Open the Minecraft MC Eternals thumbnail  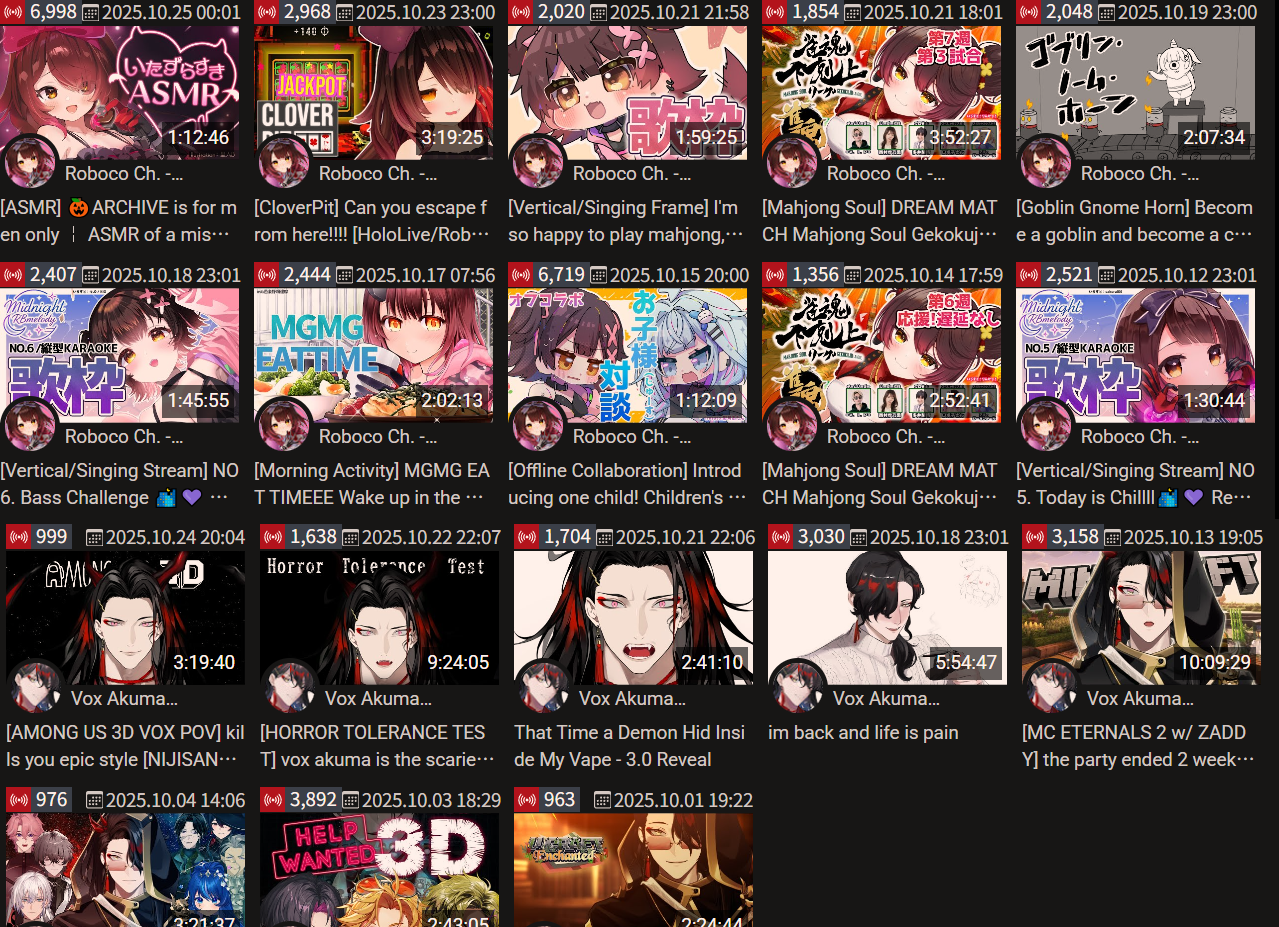(1141, 618)
